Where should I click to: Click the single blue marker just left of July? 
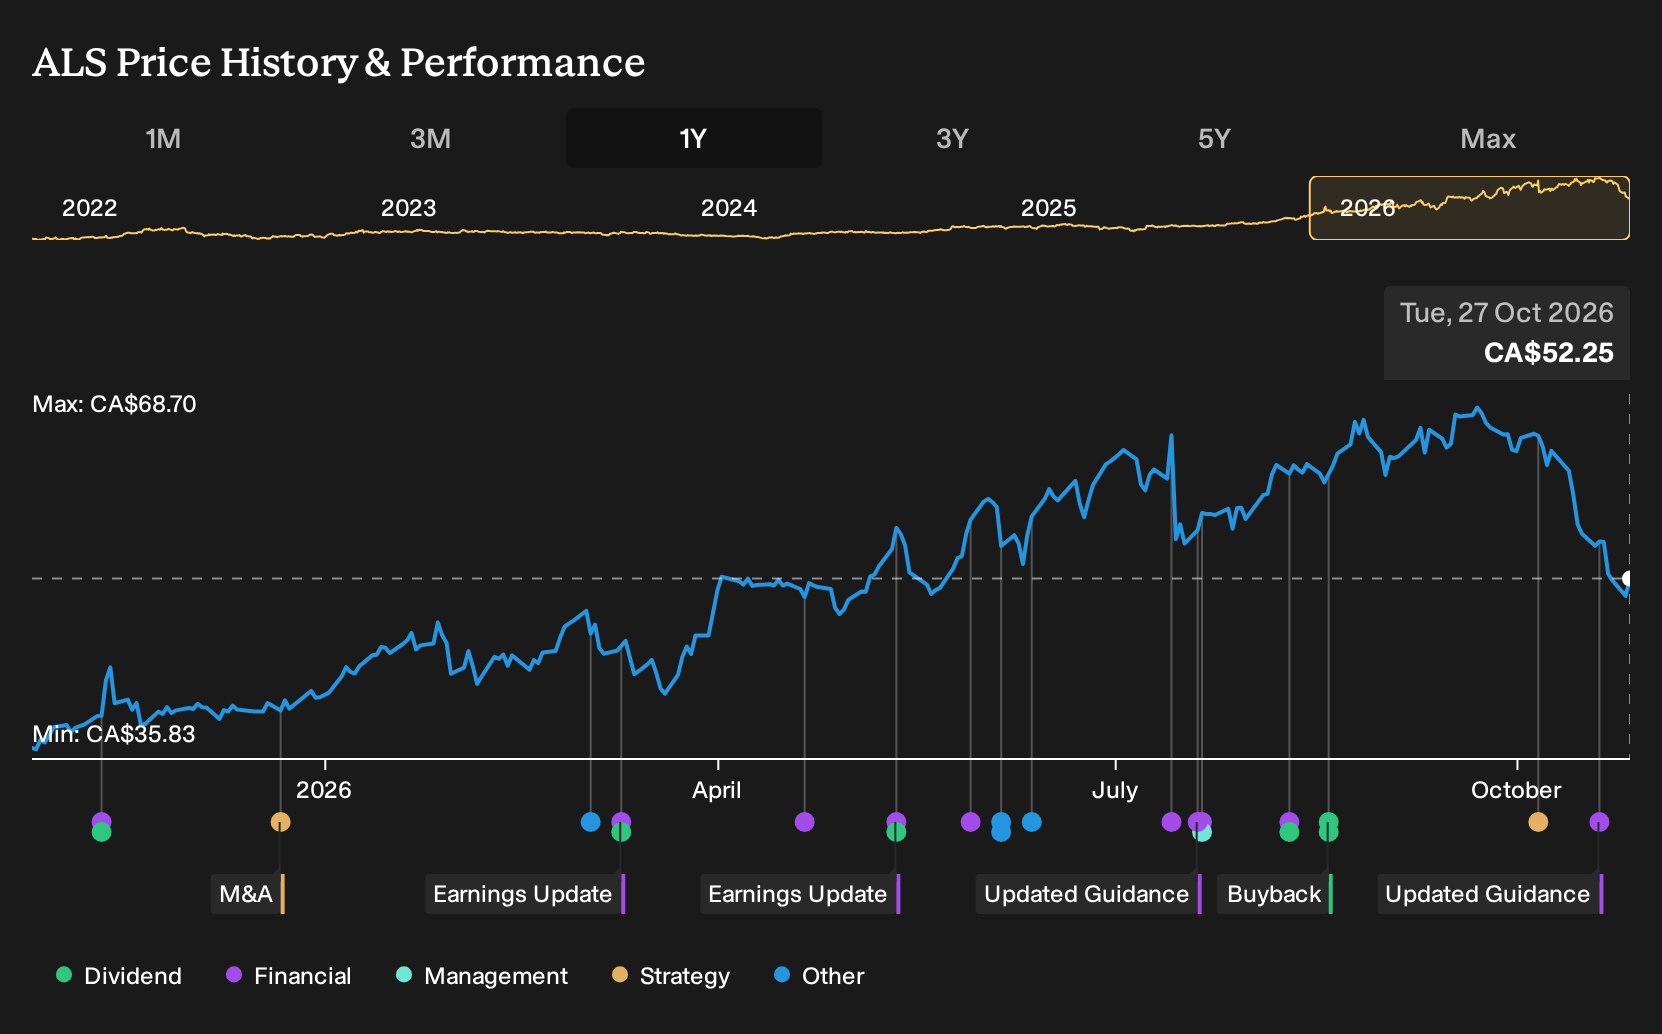pyautogui.click(x=1032, y=822)
